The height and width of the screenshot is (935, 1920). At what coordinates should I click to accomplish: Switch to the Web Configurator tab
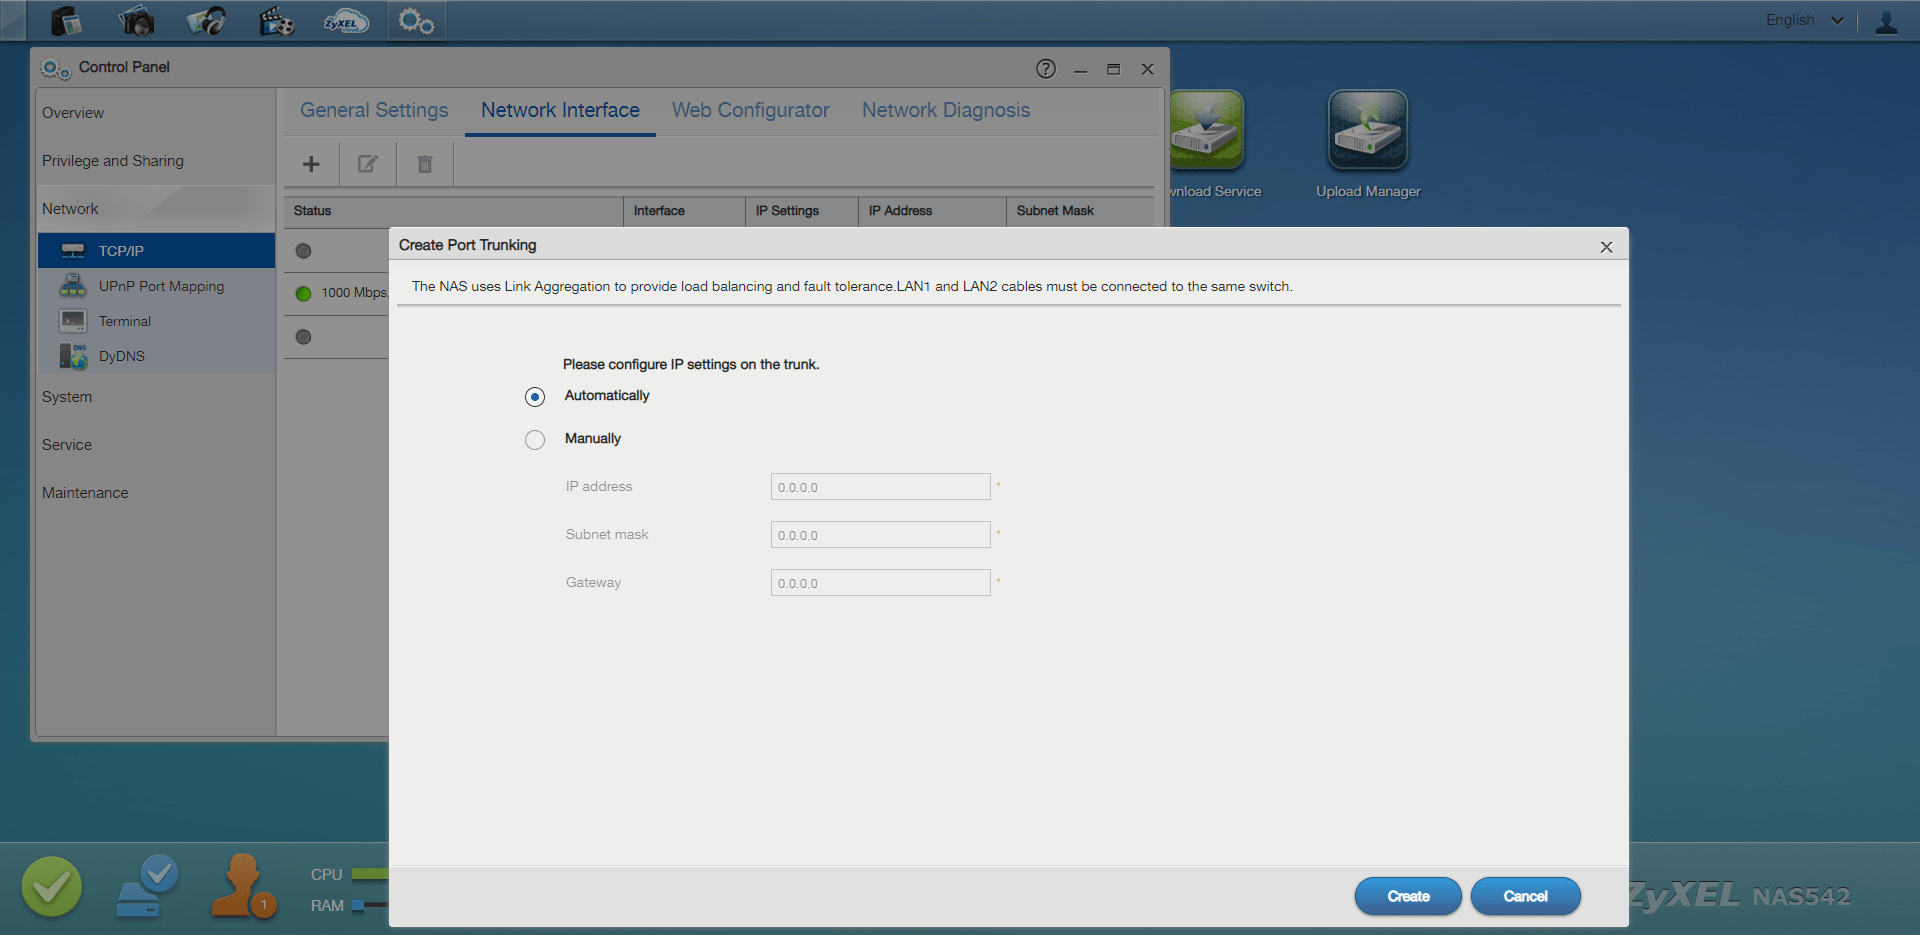tap(750, 110)
